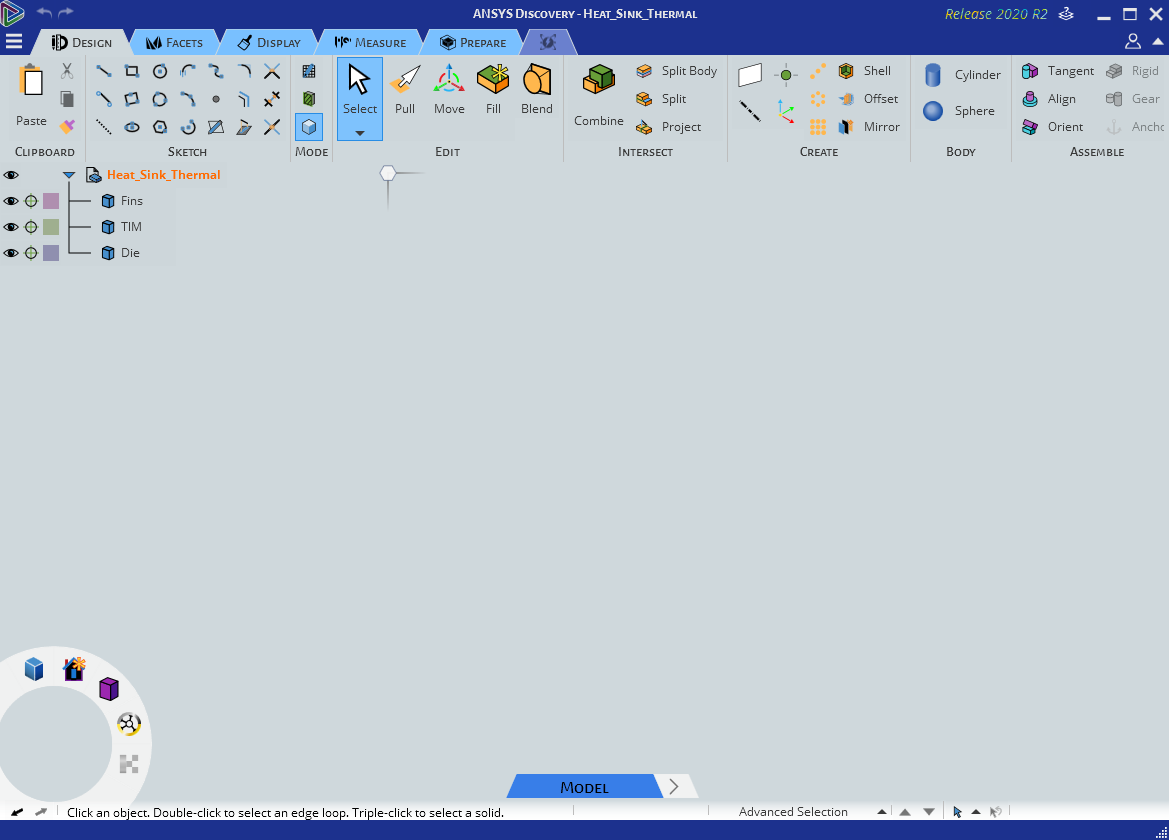Switch to the Facets tab

point(174,42)
